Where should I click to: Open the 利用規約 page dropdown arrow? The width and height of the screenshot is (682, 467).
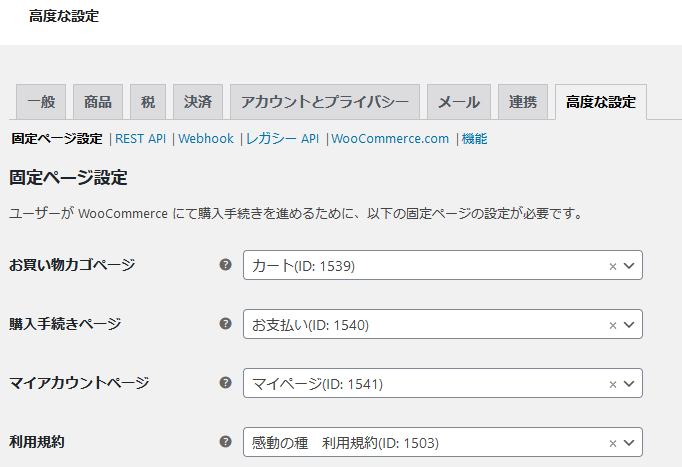[x=629, y=443]
